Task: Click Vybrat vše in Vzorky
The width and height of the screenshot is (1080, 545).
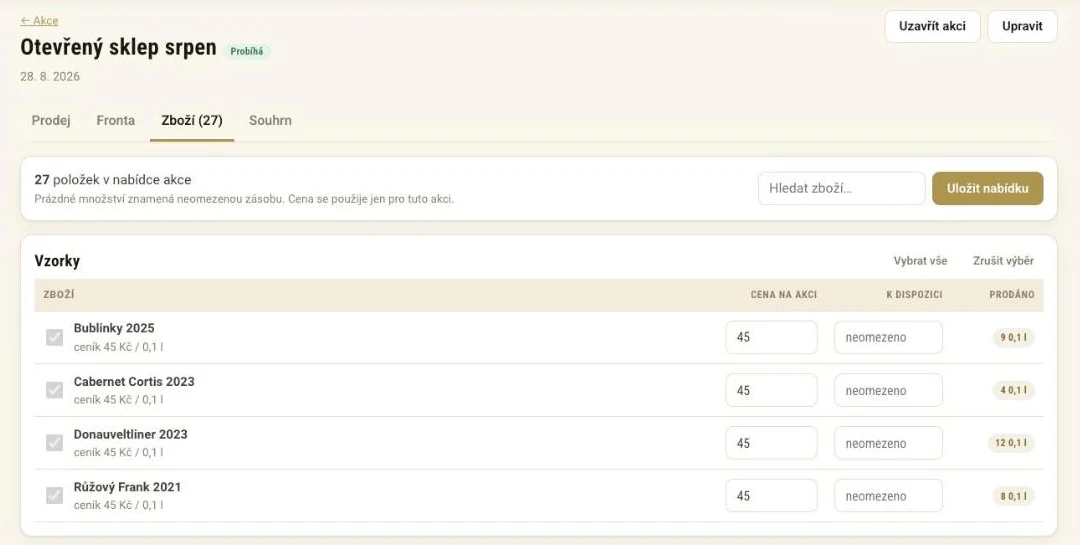Action: [x=920, y=261]
